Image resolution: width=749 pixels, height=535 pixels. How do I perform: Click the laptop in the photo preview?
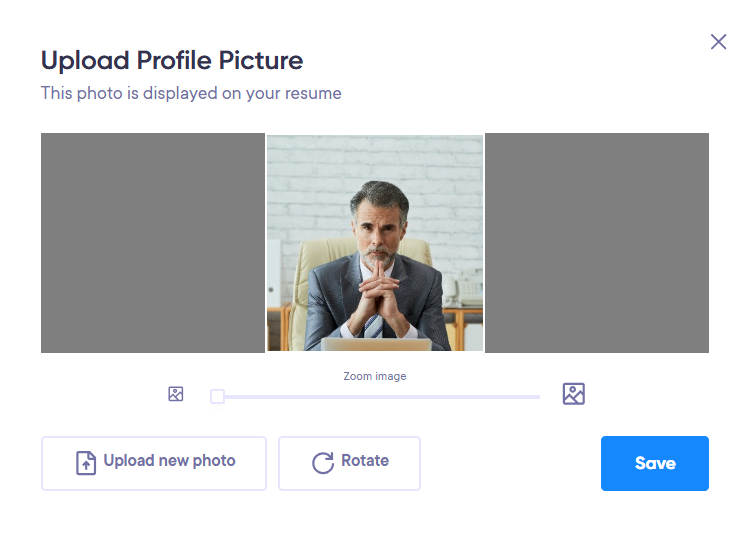point(376,344)
